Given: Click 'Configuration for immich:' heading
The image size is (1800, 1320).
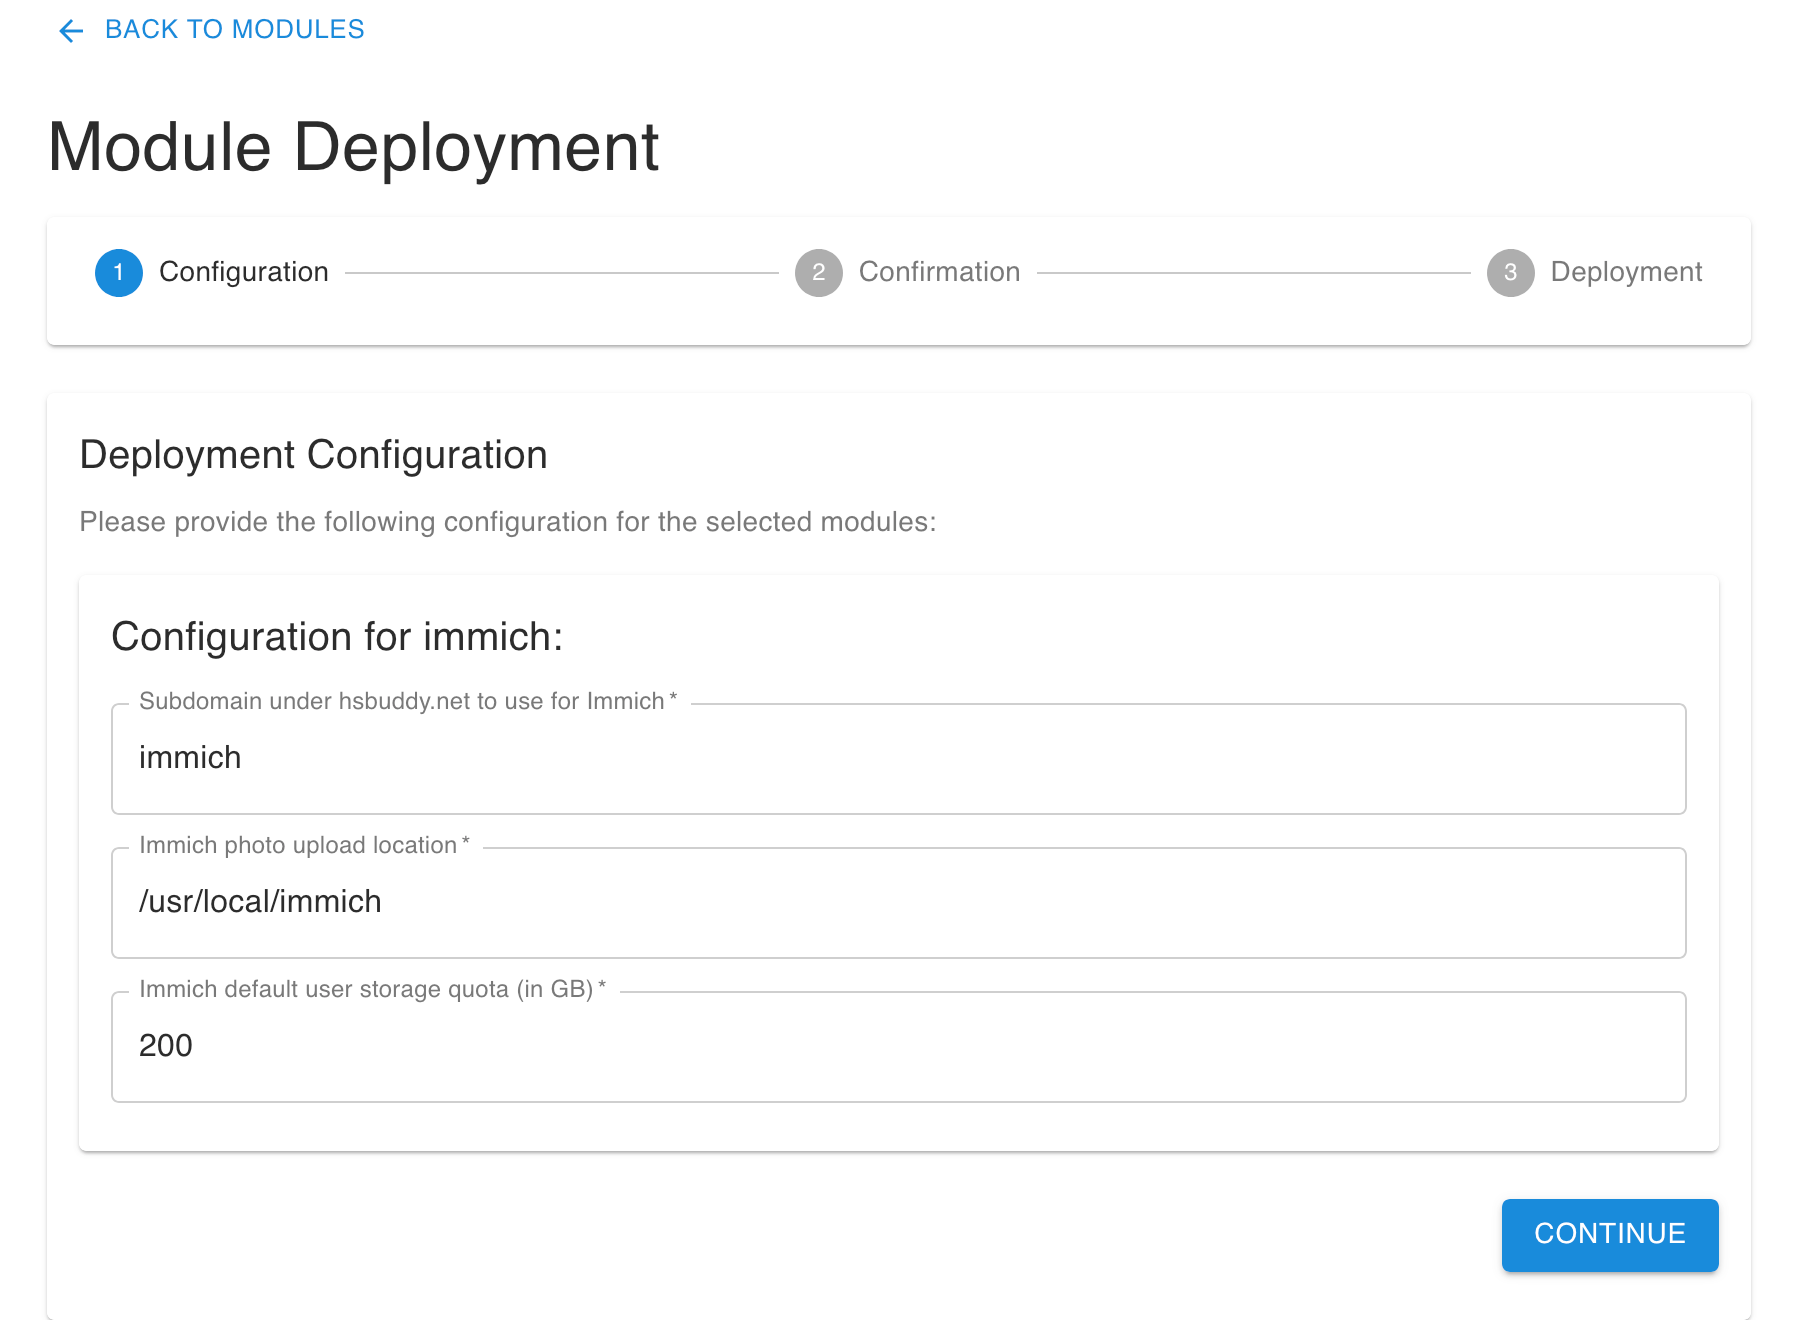Looking at the screenshot, I should point(337,637).
